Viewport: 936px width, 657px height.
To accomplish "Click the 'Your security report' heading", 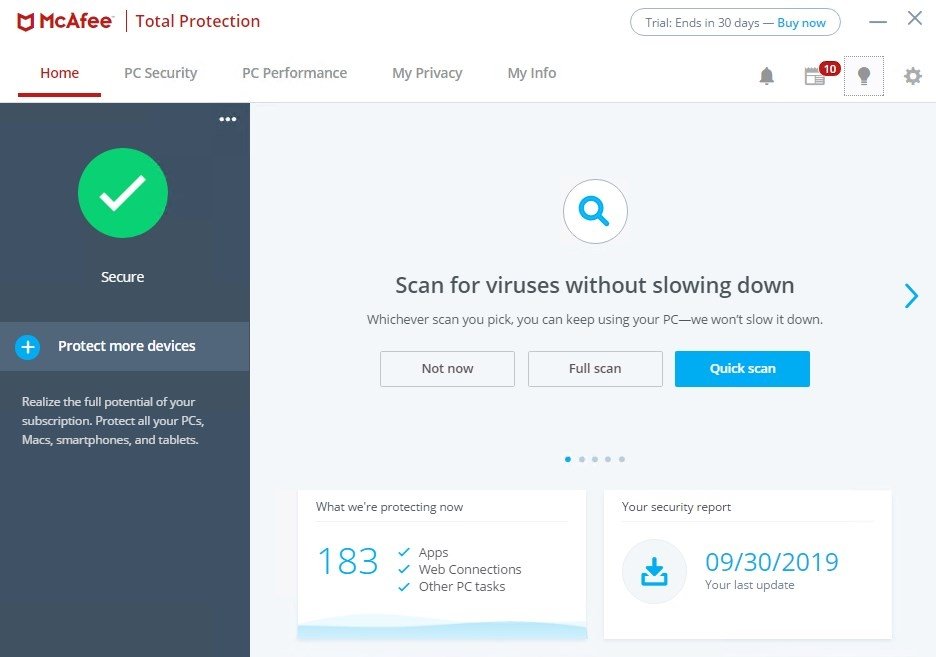I will [676, 507].
